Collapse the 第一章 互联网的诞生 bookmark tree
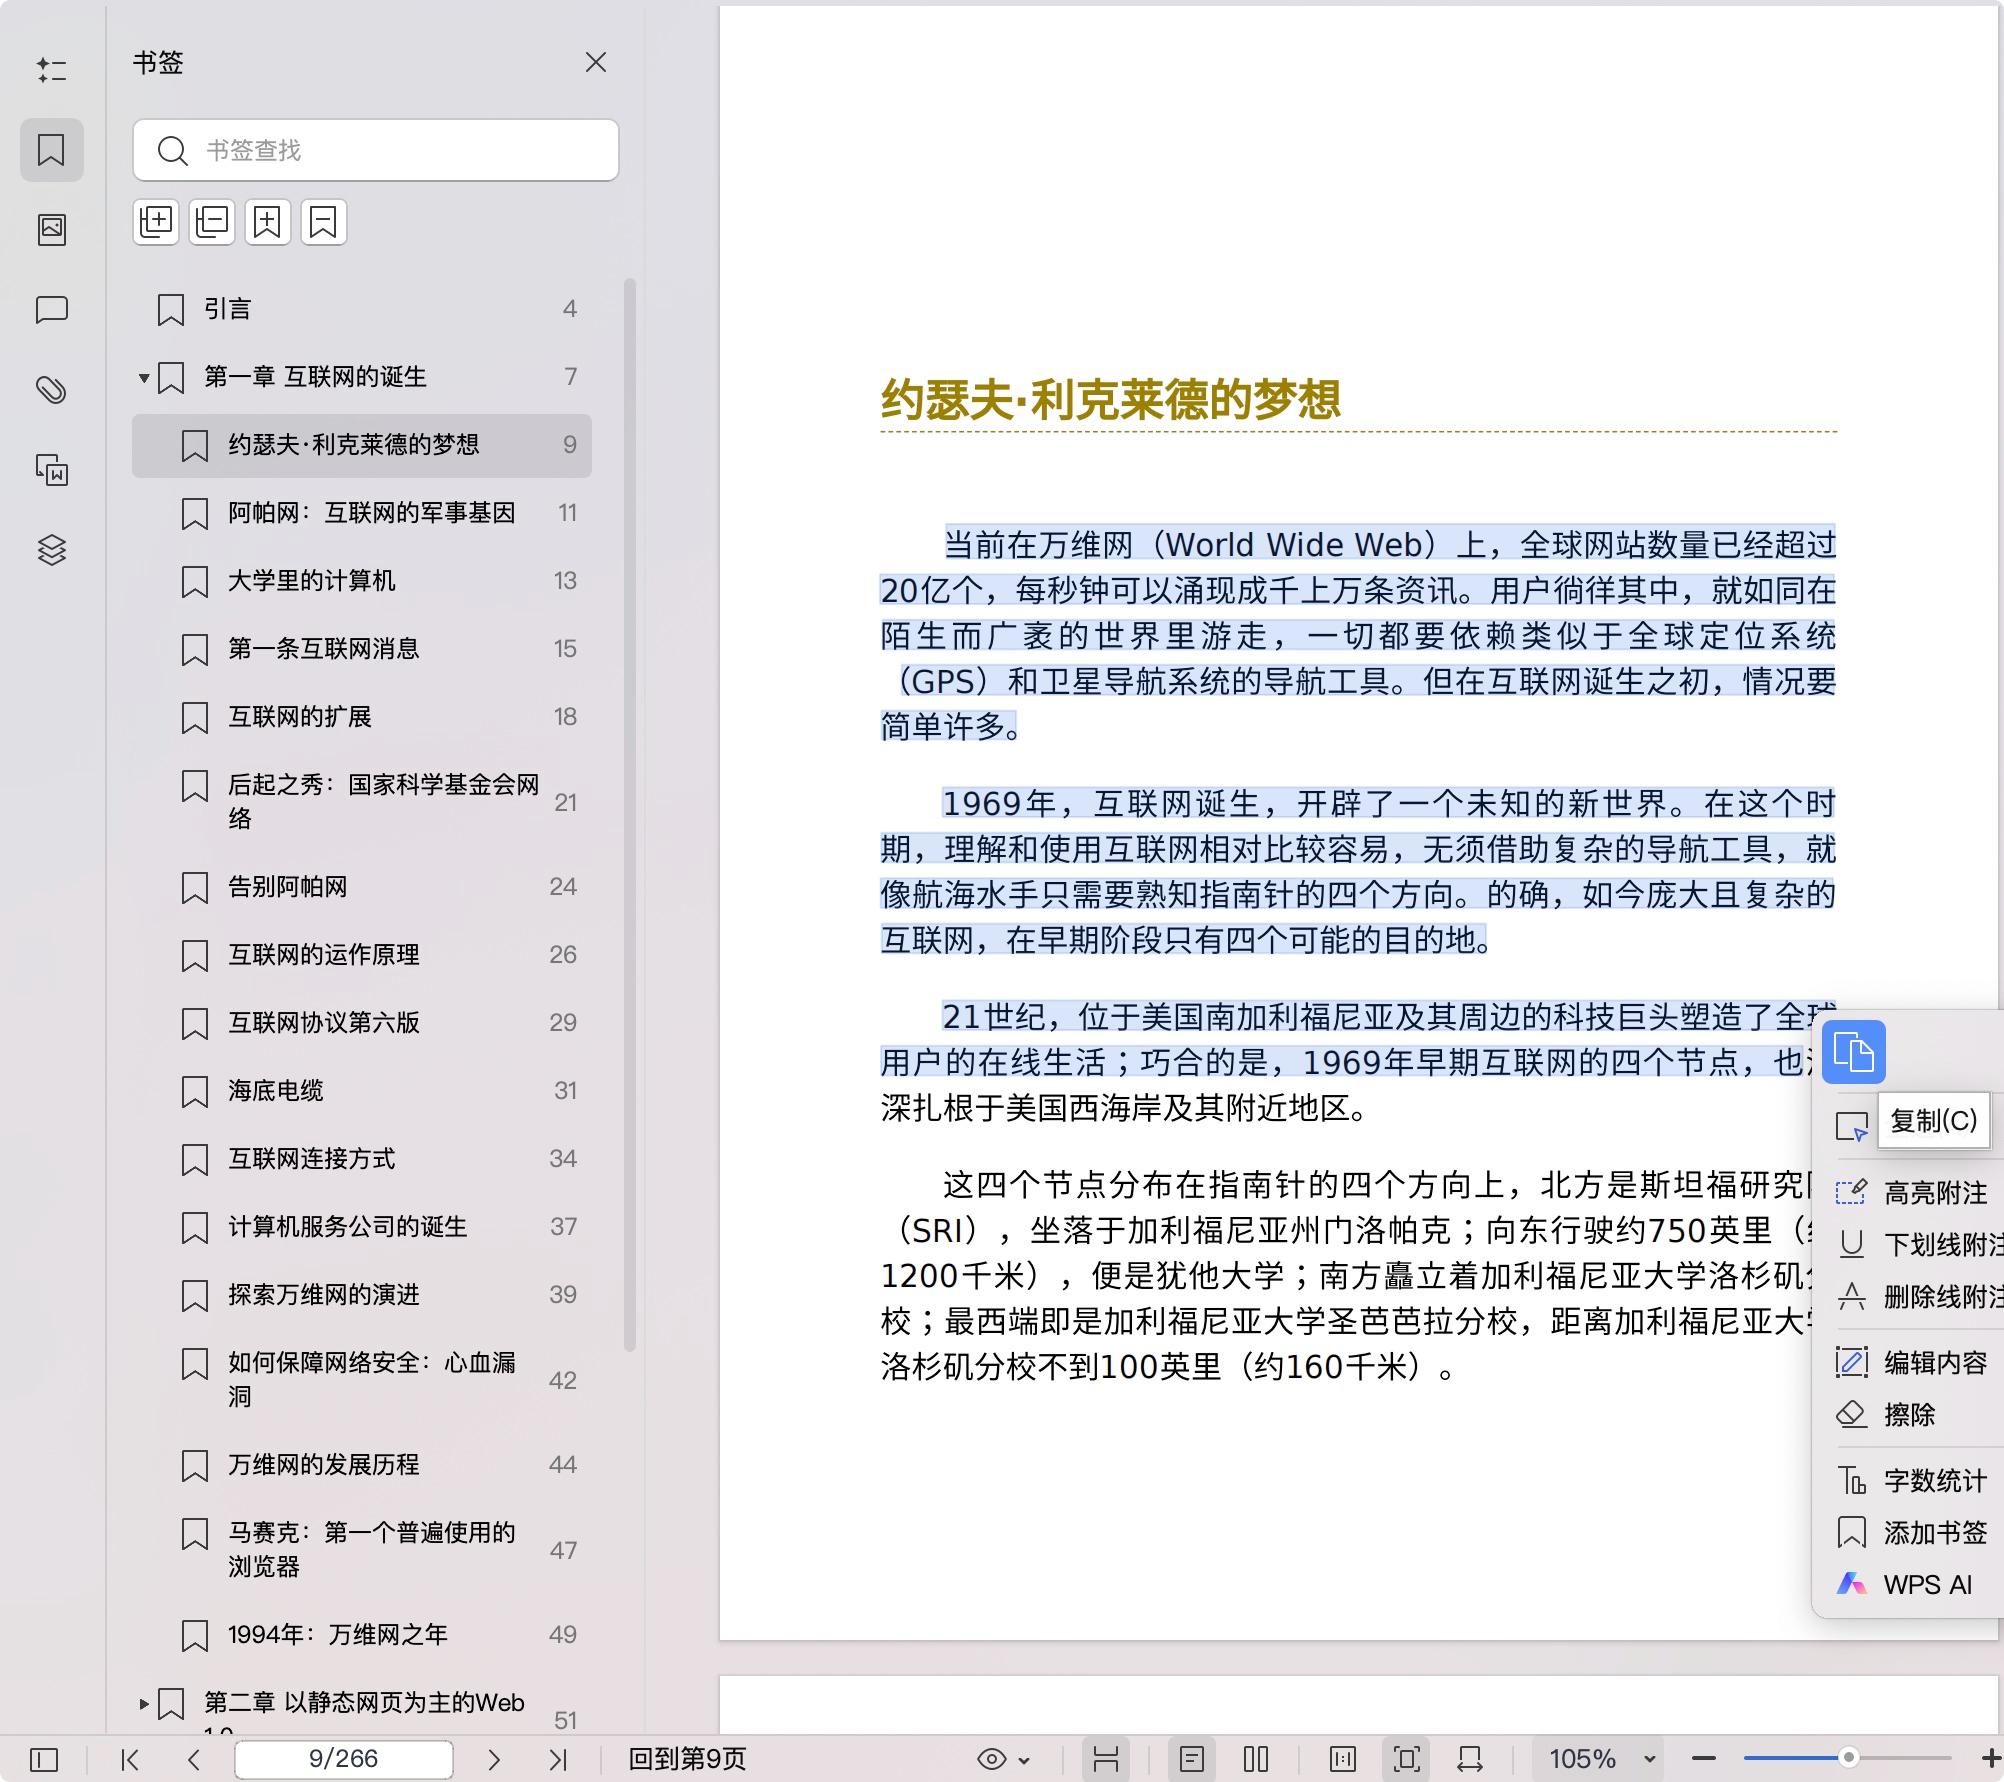The image size is (2004, 1782). pyautogui.click(x=143, y=377)
